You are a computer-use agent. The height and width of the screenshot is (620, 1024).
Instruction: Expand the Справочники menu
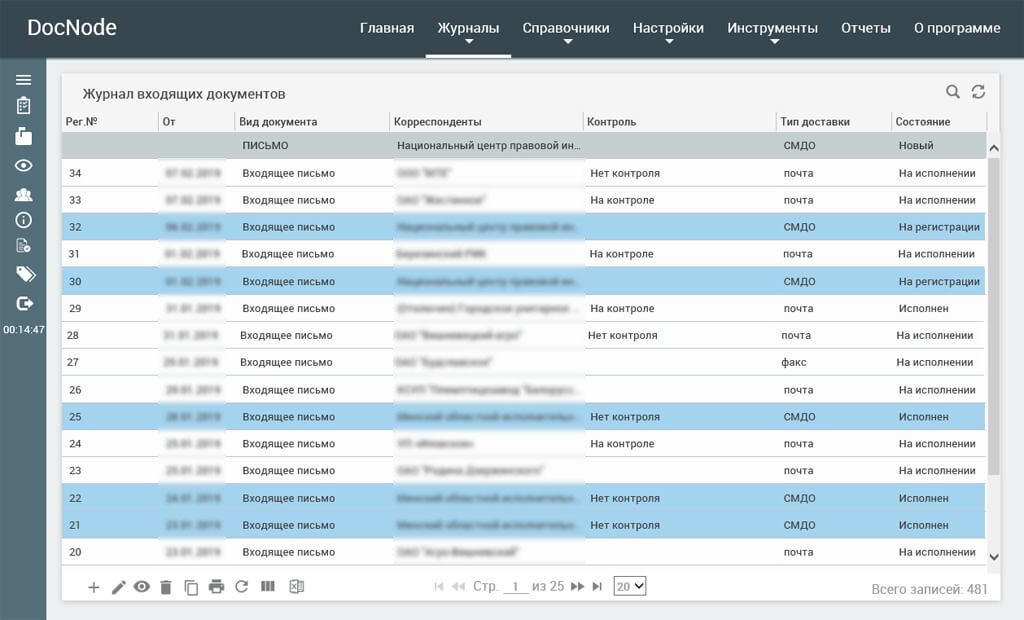566,29
